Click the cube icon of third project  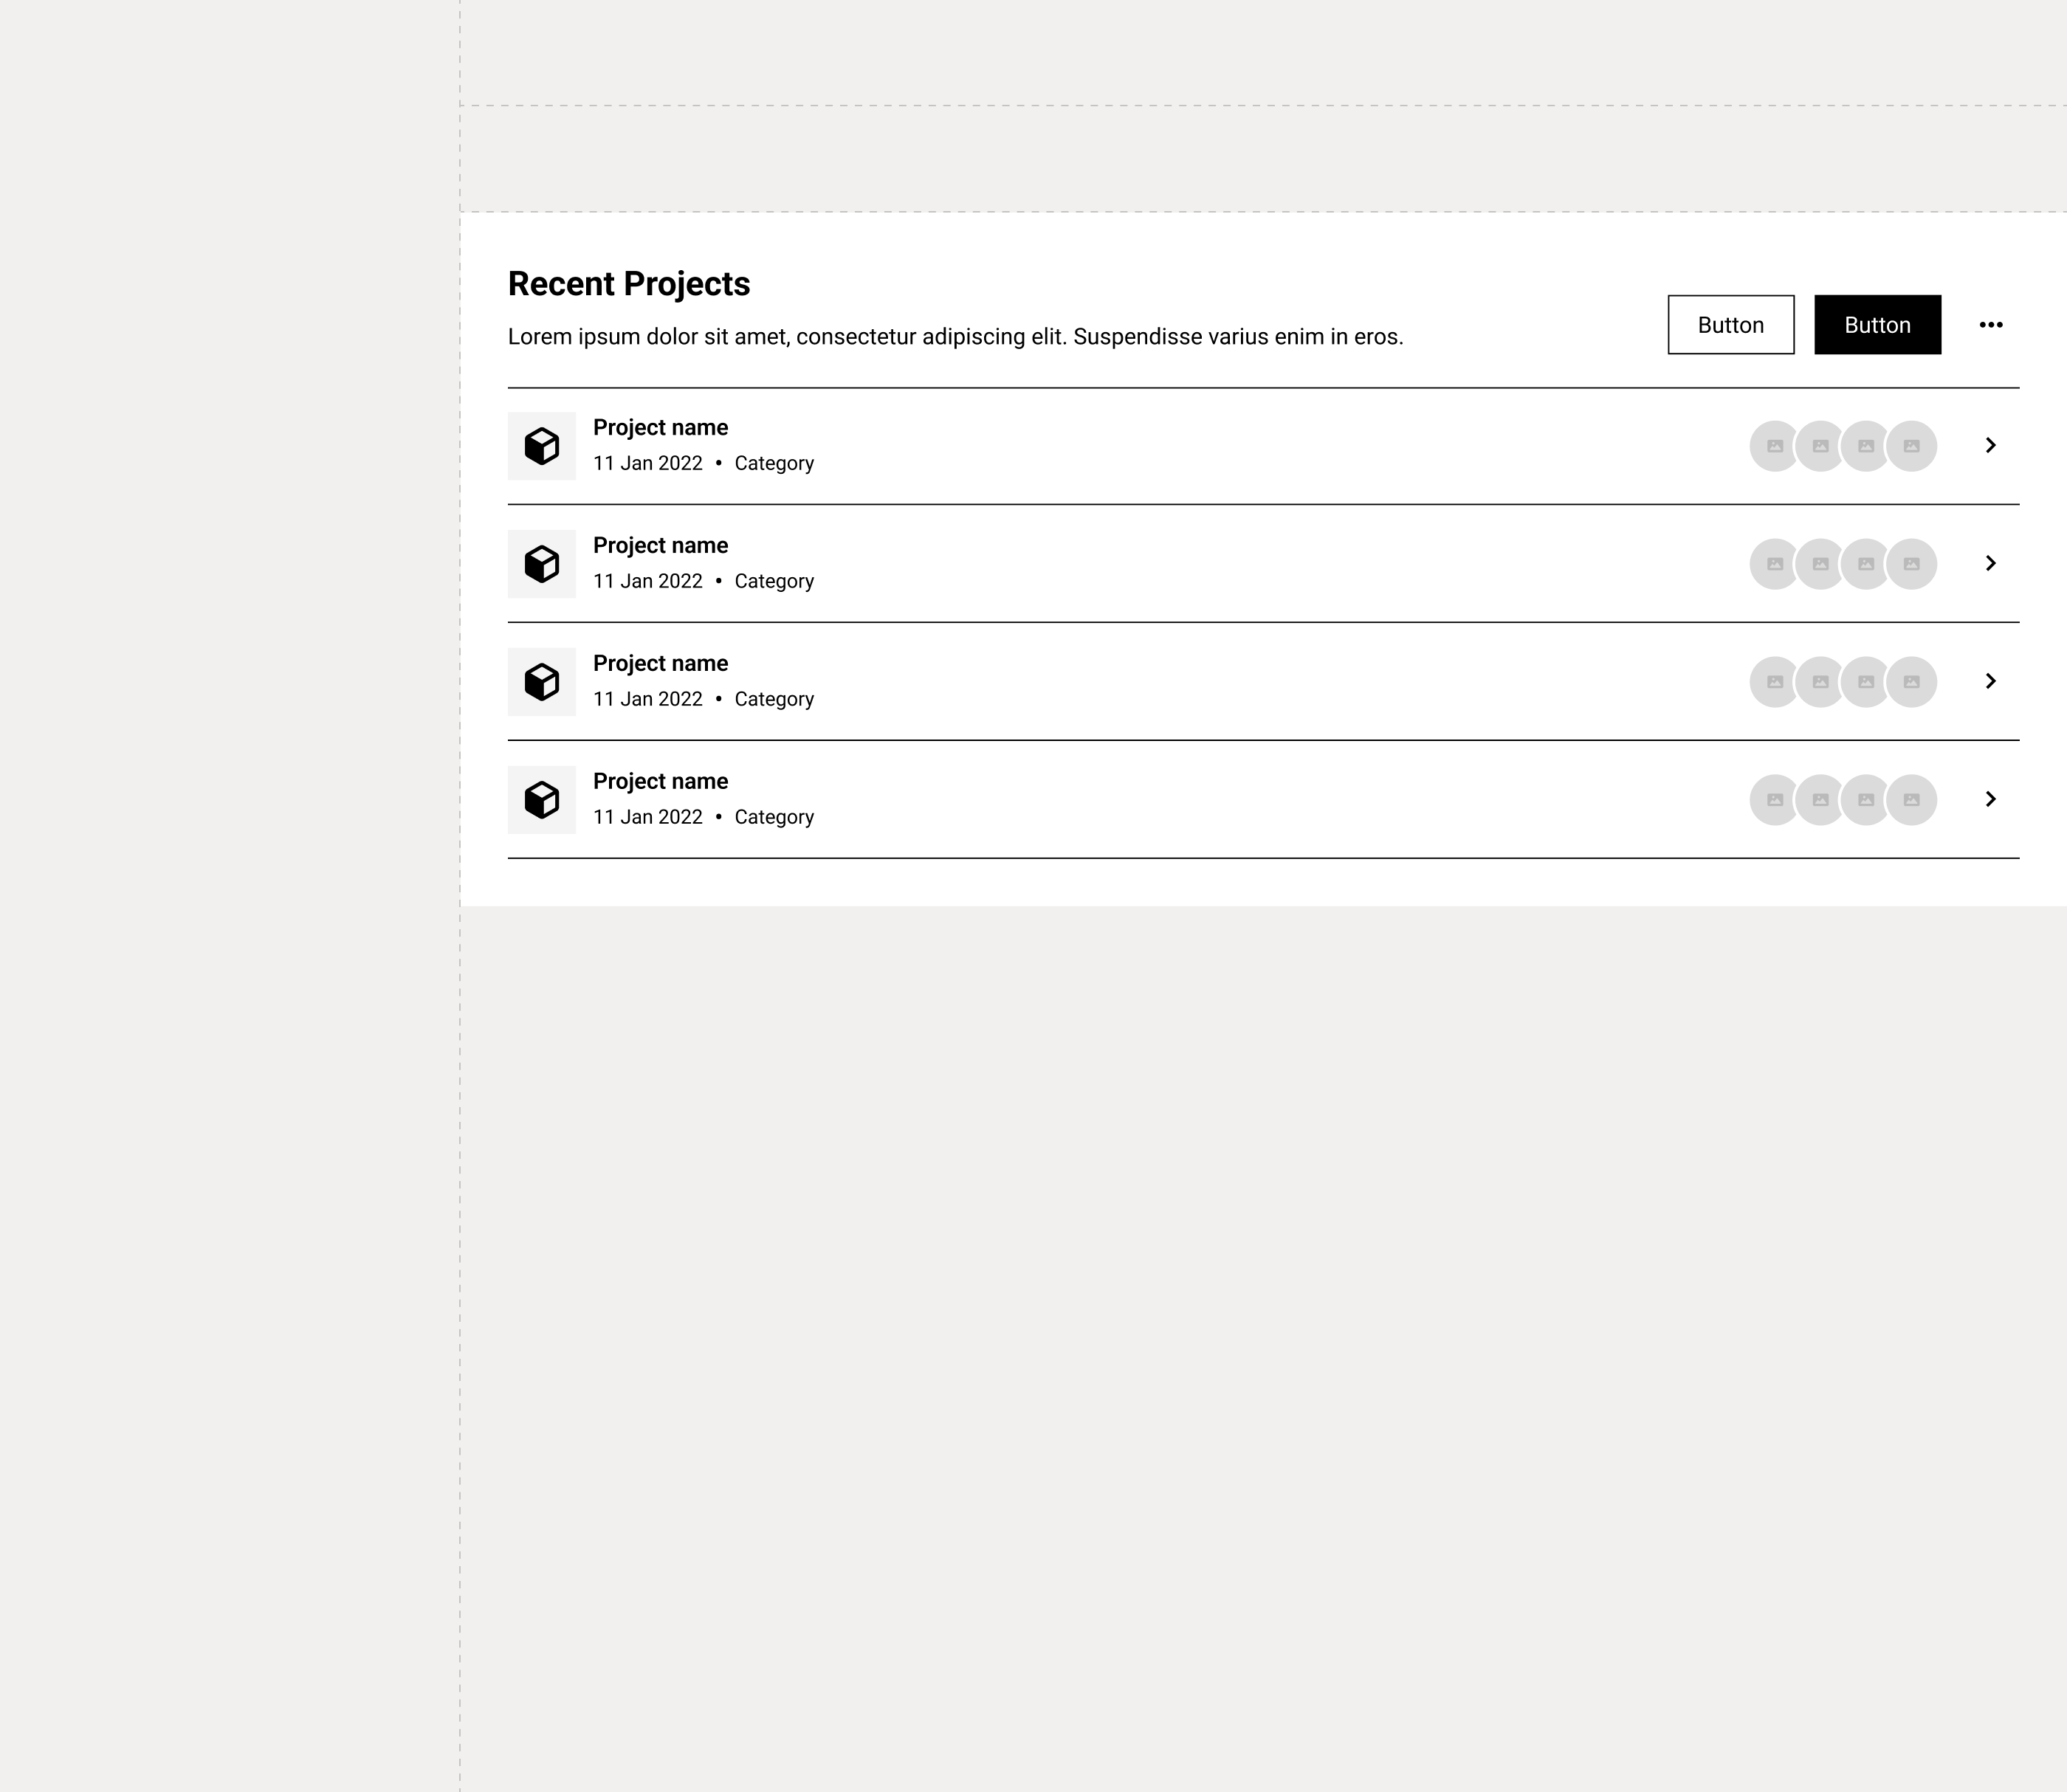point(542,682)
